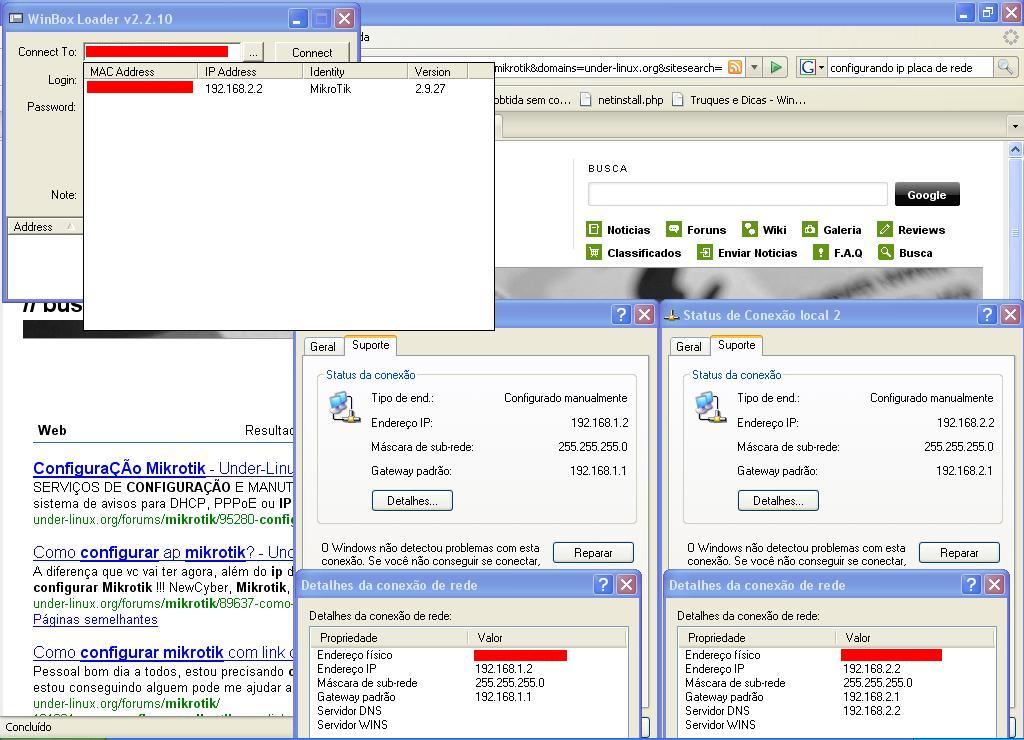Viewport: 1024px width, 740px height.
Task: Minimize the WinBox Loader window
Action: tap(298, 19)
